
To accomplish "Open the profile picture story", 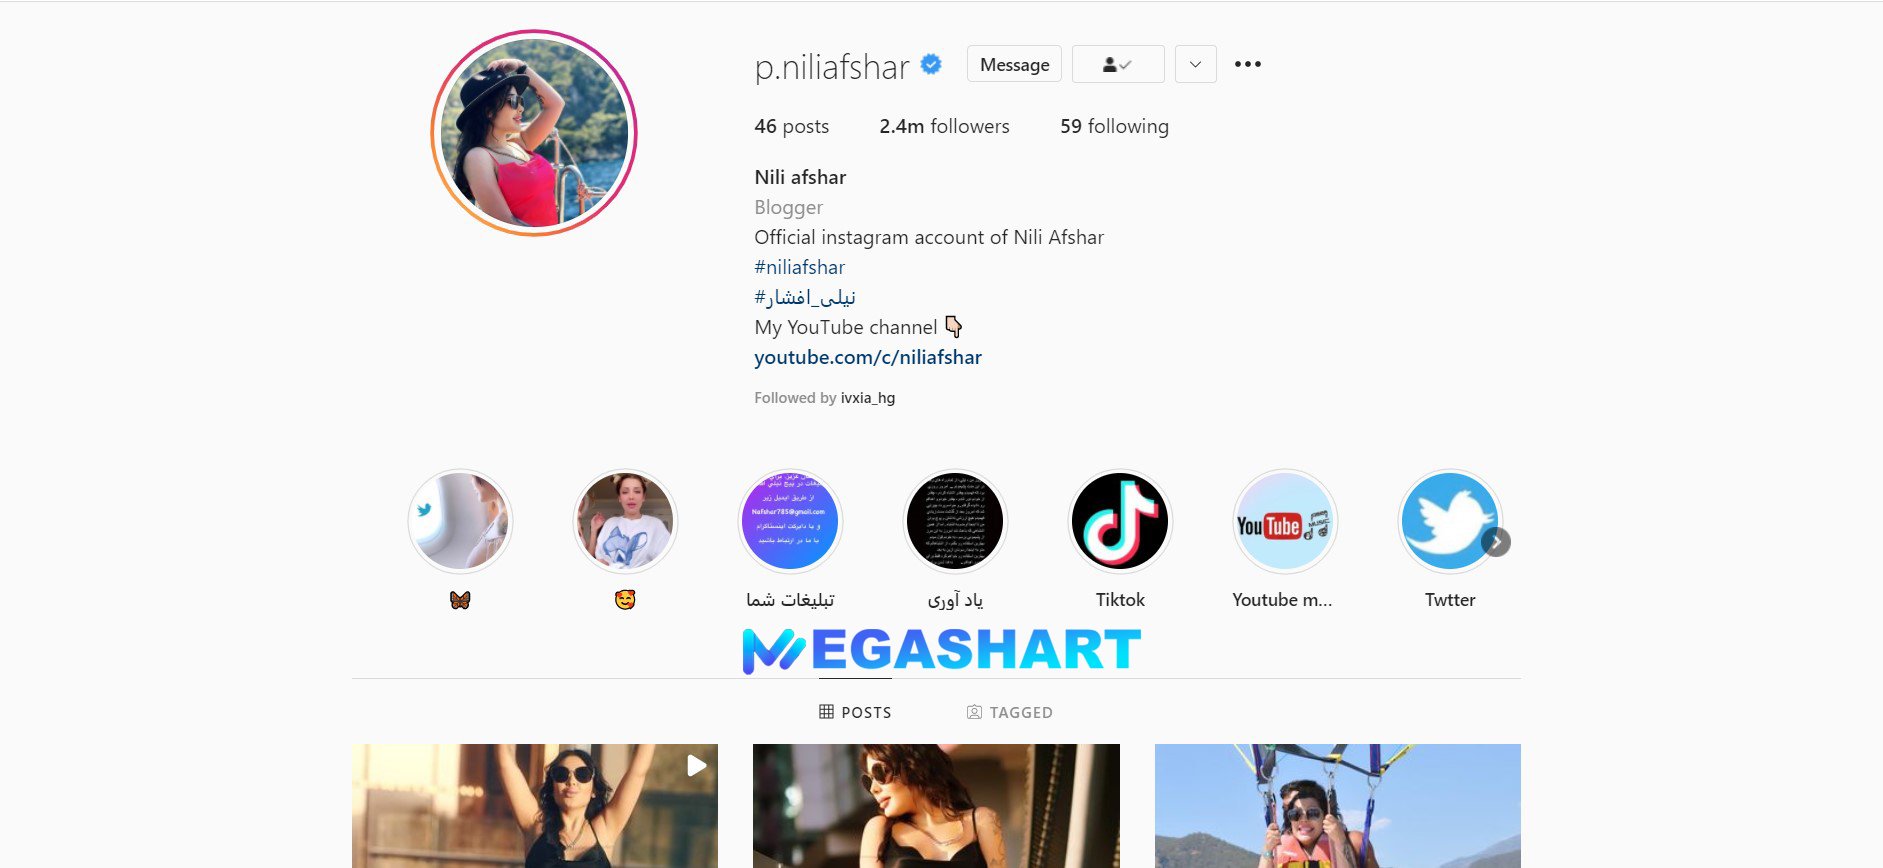I will point(534,133).
